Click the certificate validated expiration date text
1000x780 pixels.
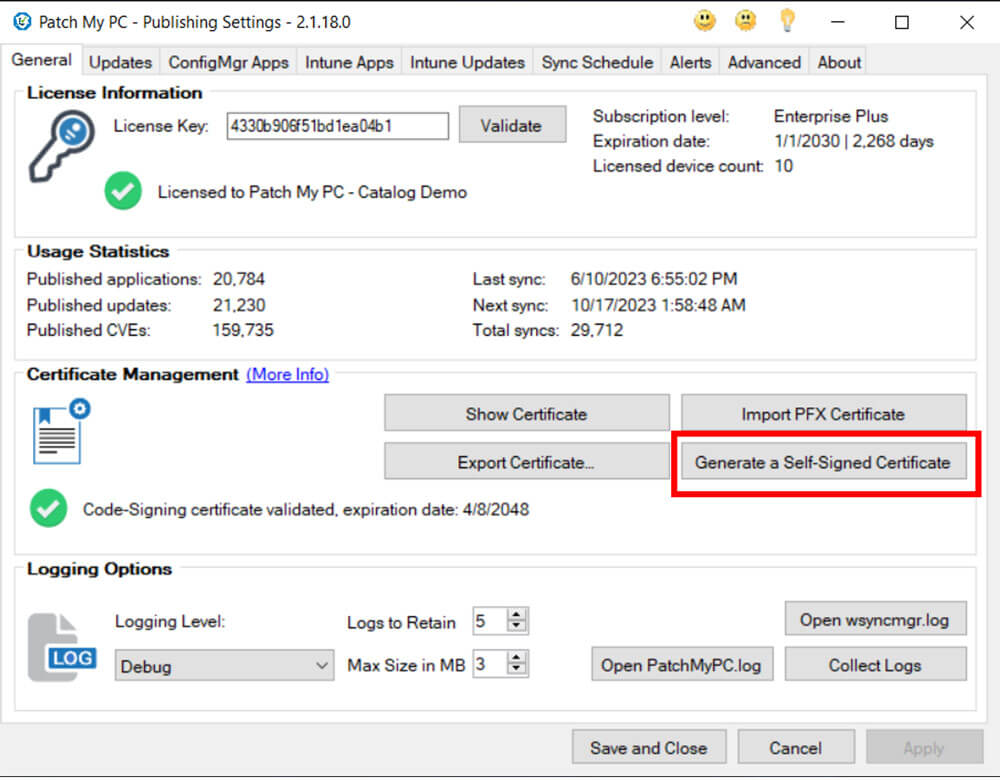306,510
